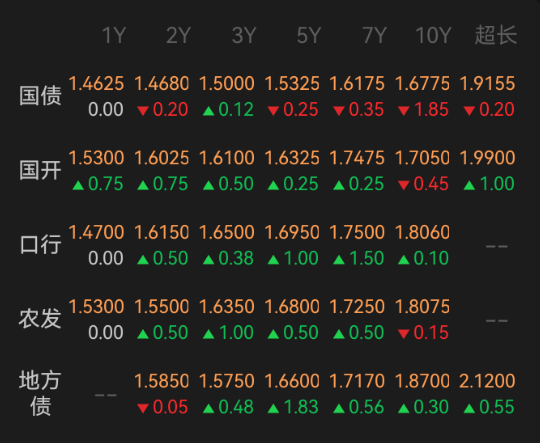Click the 1Y maturity column header

(114, 35)
